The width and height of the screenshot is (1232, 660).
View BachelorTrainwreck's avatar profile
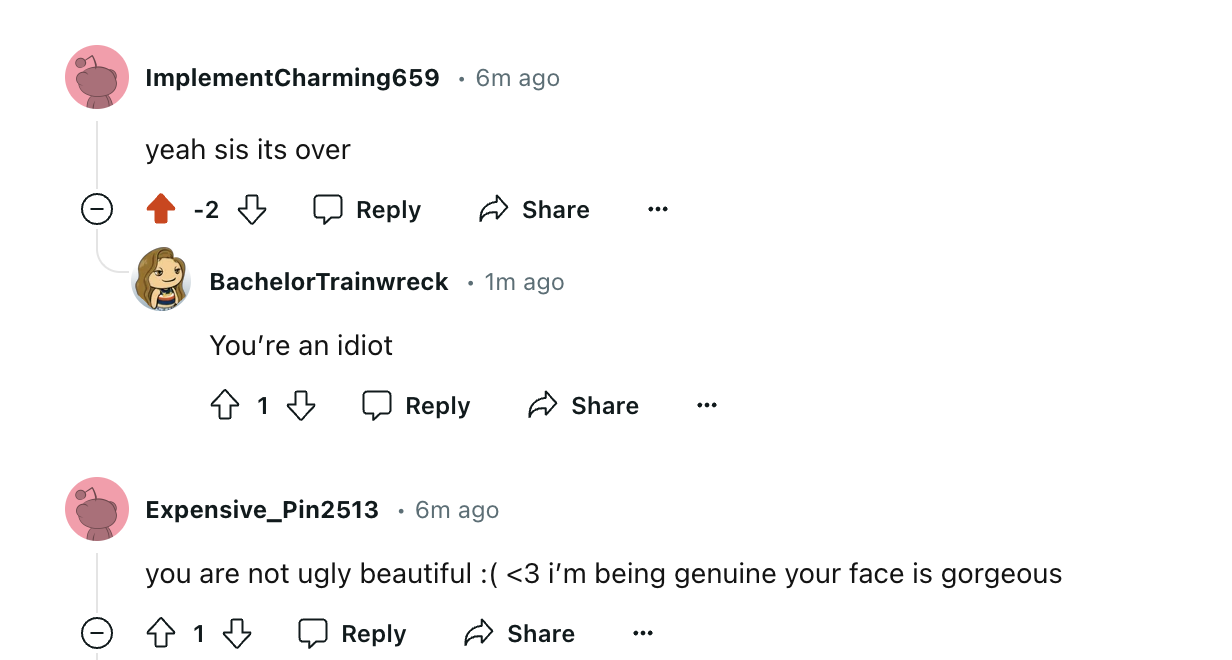pos(161,279)
